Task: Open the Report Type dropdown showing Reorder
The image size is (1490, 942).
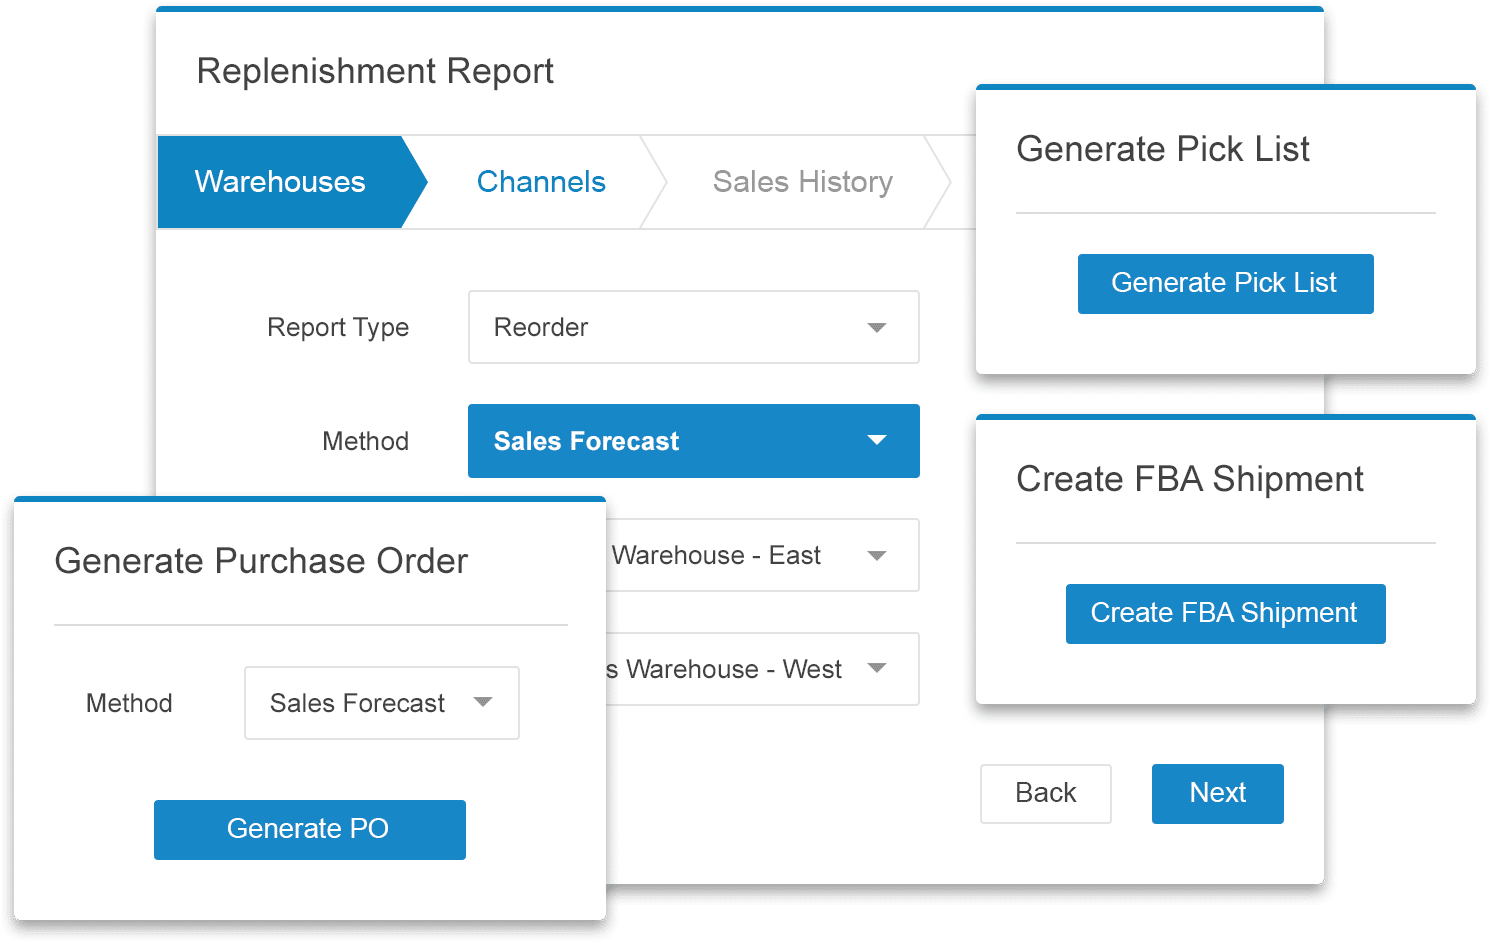Action: [x=693, y=327]
